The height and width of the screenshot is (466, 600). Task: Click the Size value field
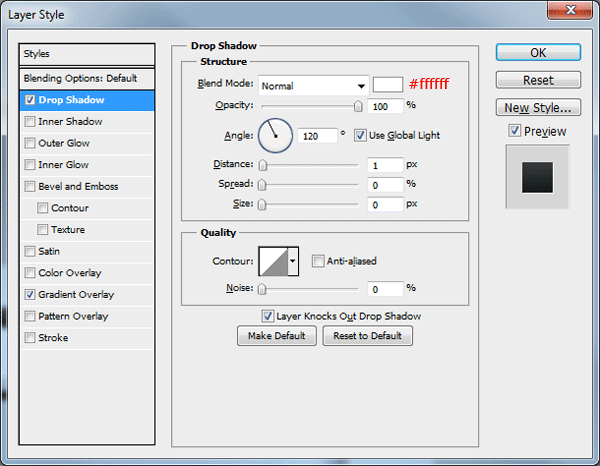pos(385,205)
